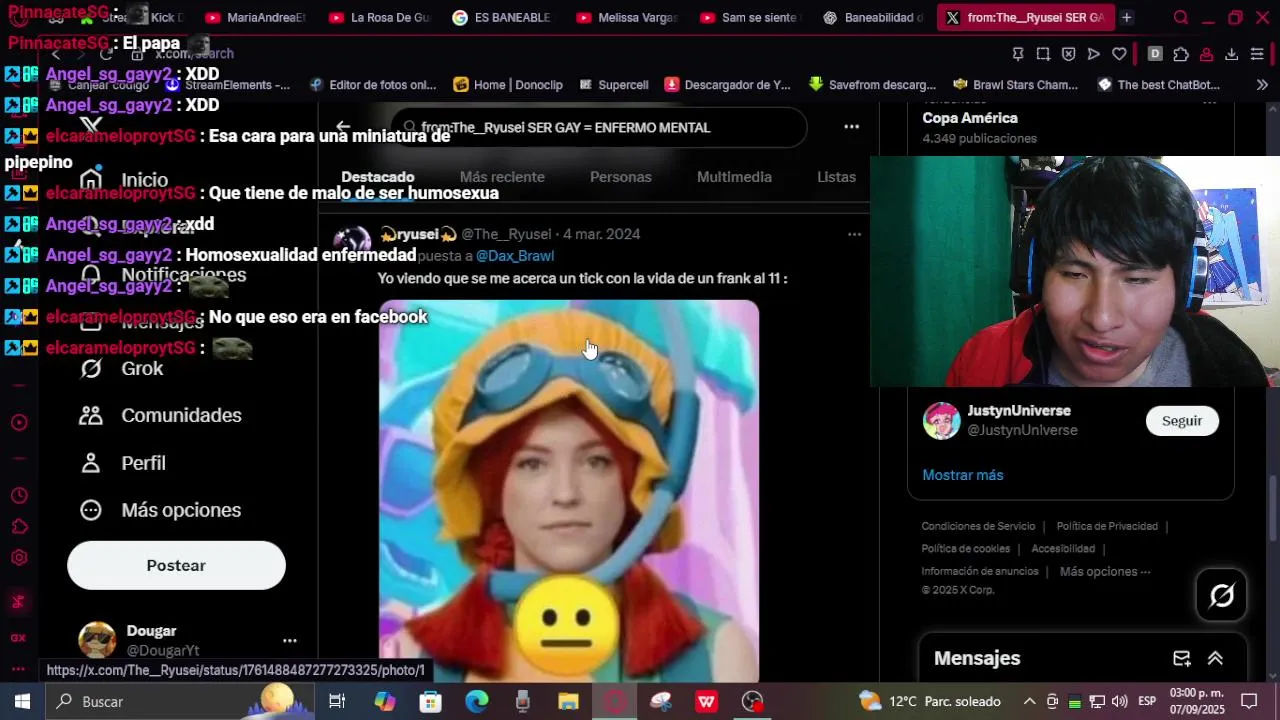Screen dimensions: 1280x720
Task: Open the Windows notification center icon
Action: (1249, 701)
